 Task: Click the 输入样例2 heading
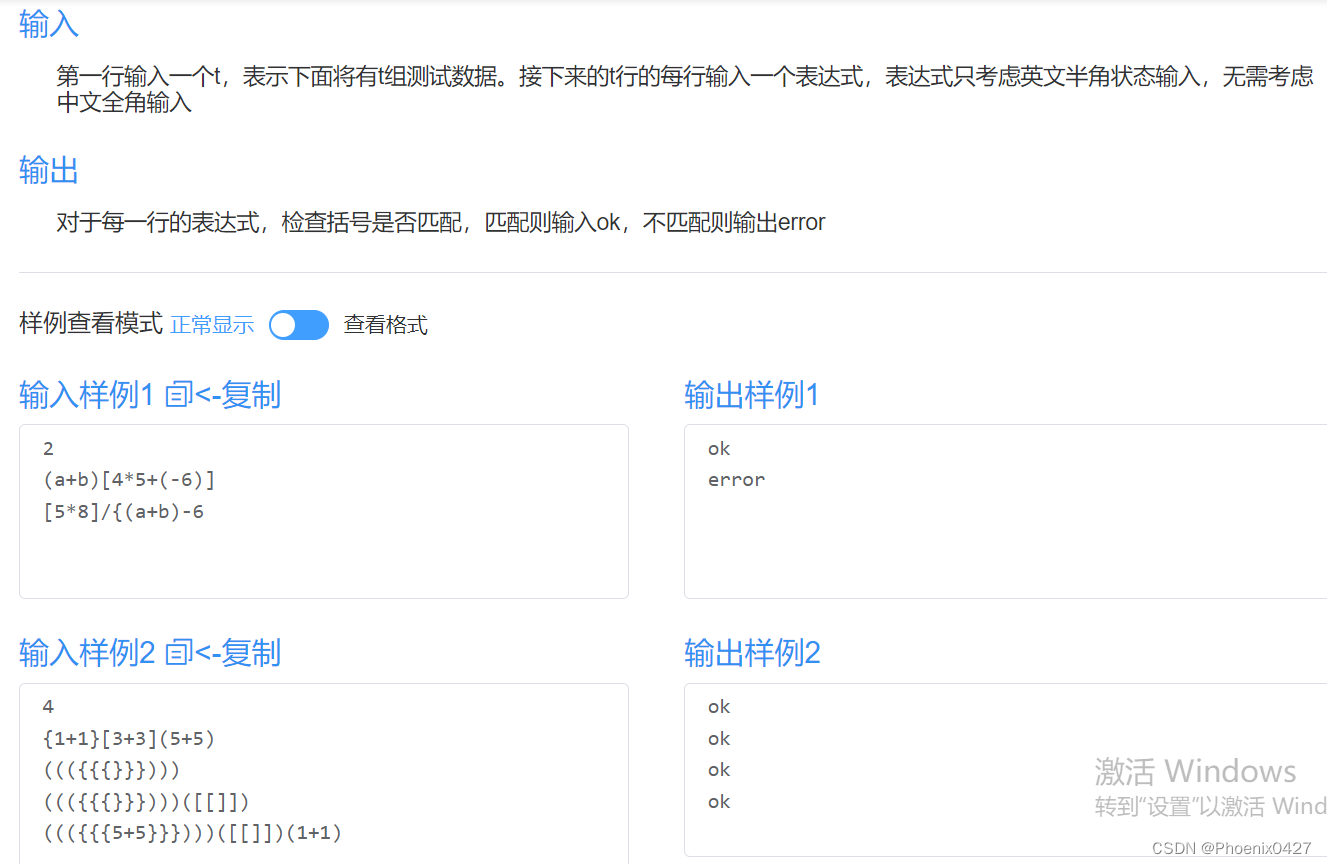point(87,653)
